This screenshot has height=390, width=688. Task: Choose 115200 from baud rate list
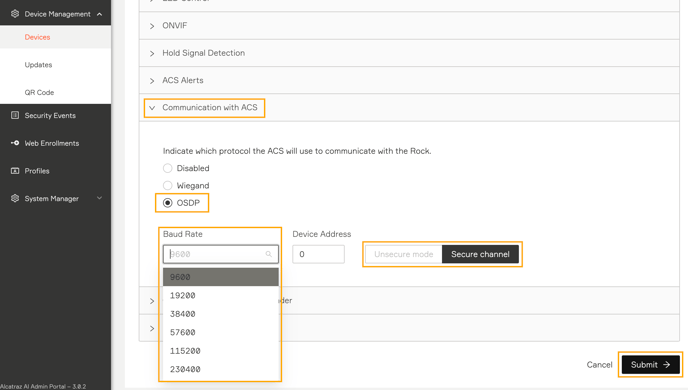[221, 351]
